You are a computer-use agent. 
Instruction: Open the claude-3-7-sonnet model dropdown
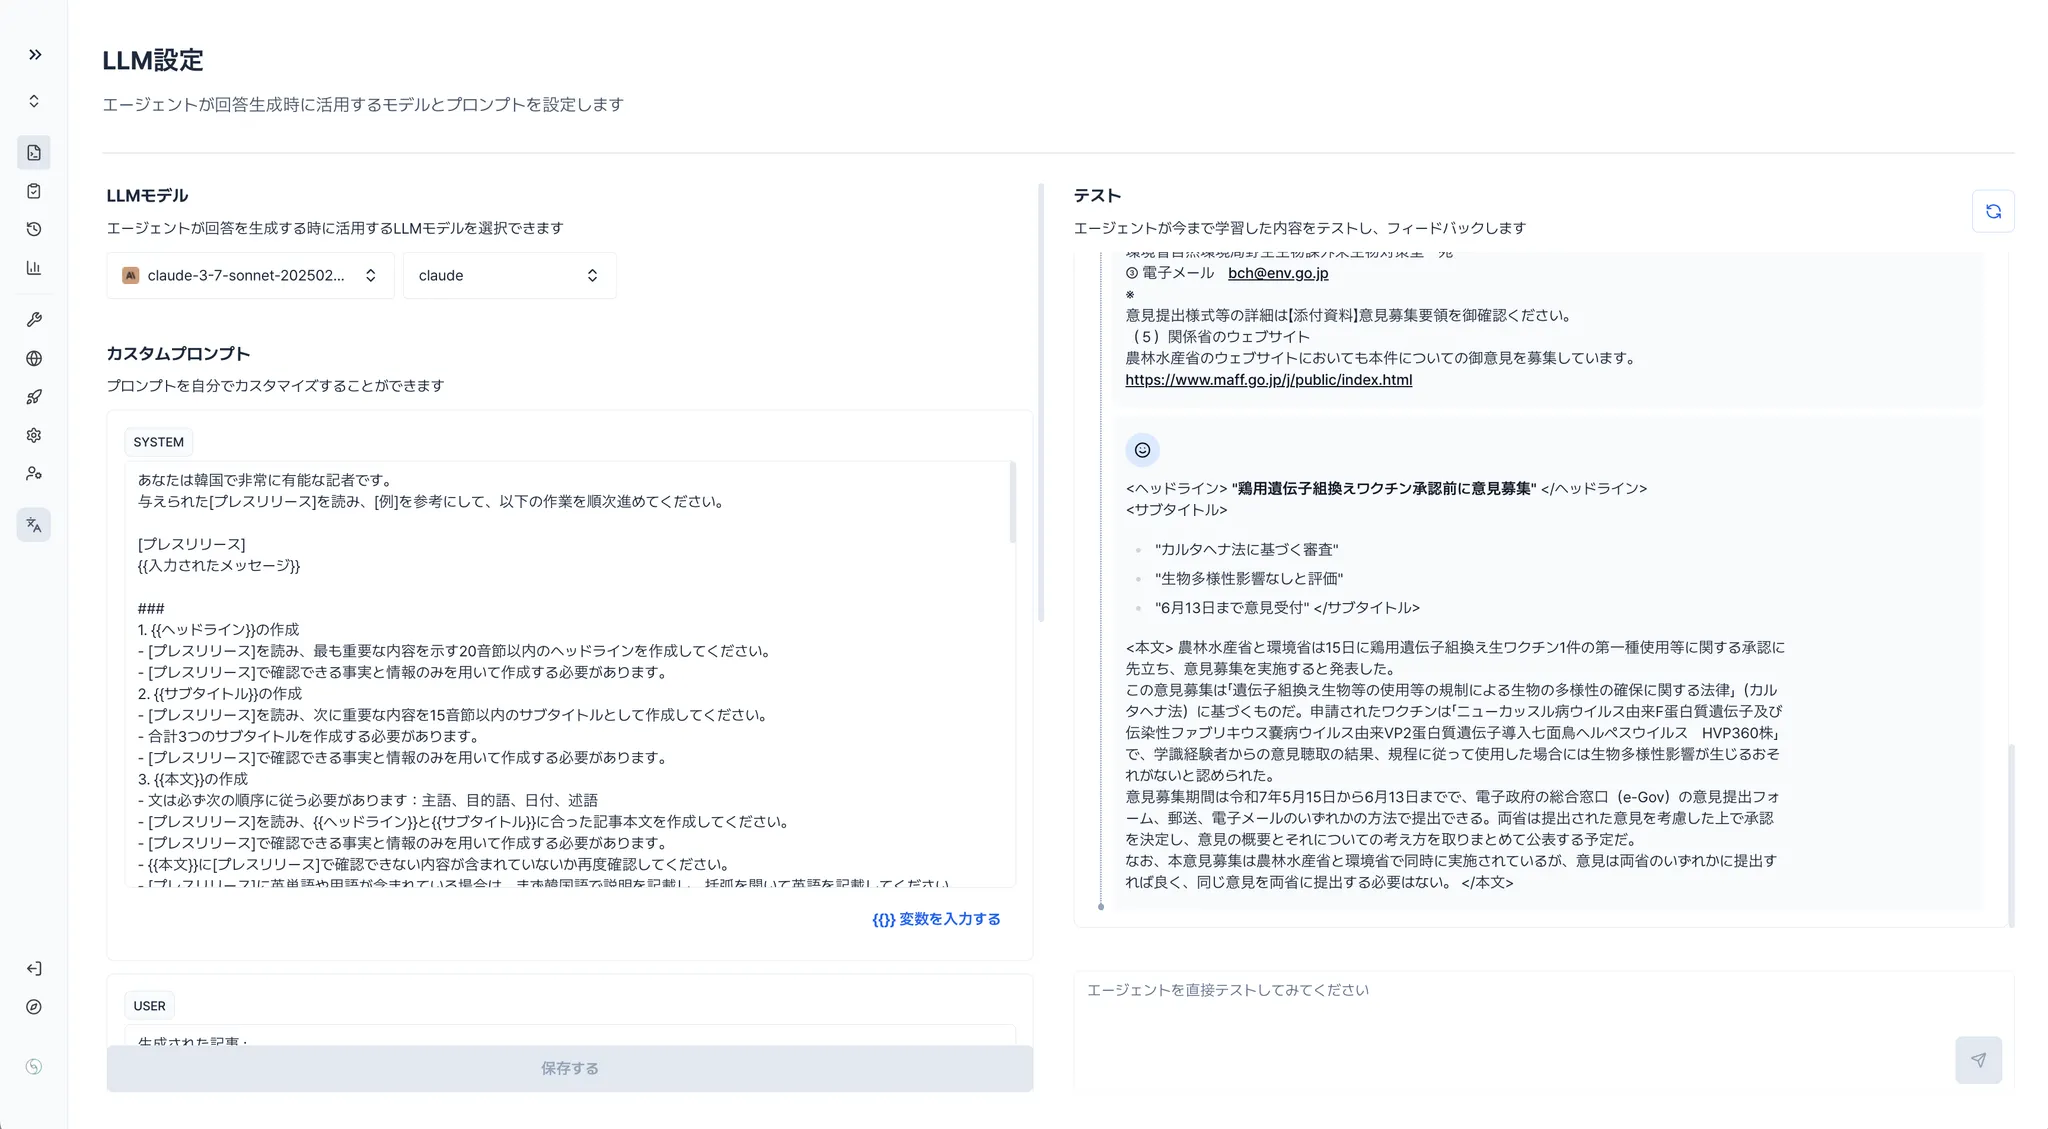click(250, 276)
